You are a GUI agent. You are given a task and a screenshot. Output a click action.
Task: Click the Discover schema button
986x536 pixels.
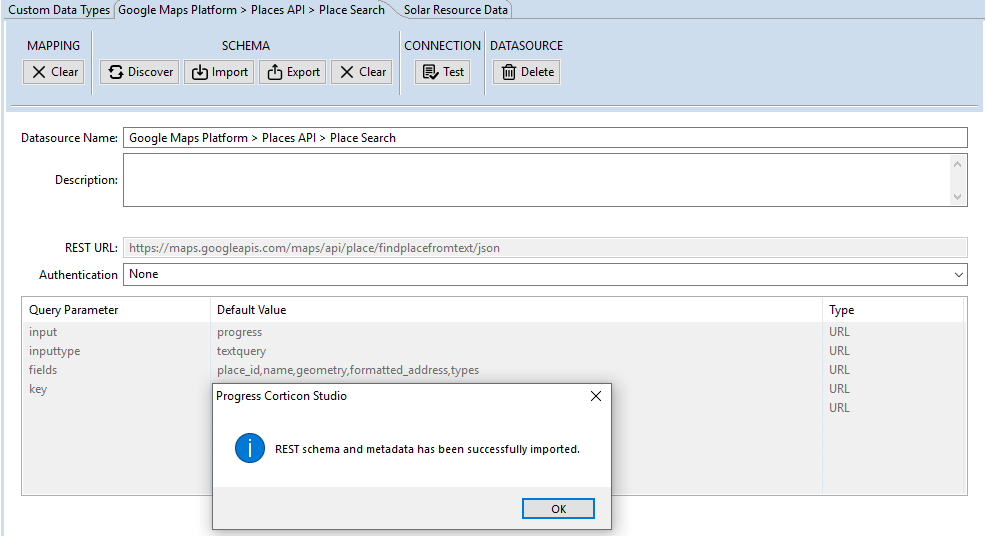pyautogui.click(x=140, y=72)
